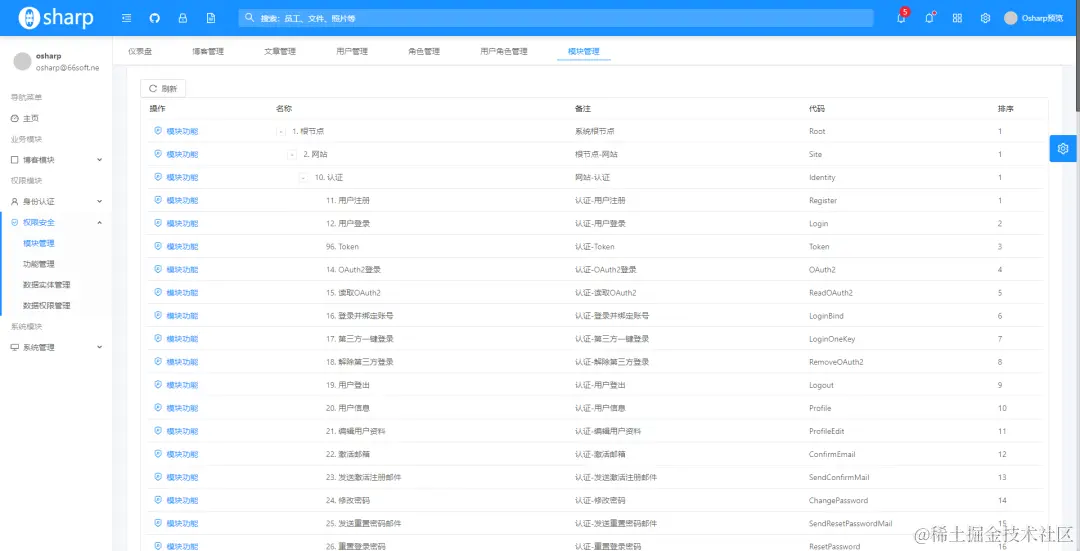Click shield icon in Login row
The width and height of the screenshot is (1080, 551).
[158, 223]
